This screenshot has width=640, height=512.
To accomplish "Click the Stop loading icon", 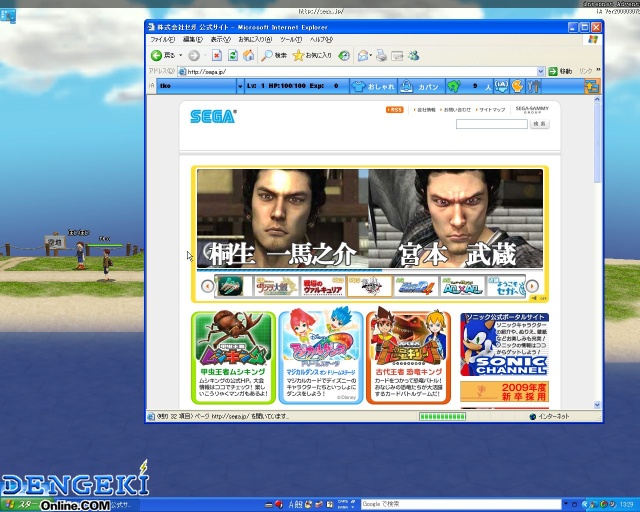I will tap(216, 55).
